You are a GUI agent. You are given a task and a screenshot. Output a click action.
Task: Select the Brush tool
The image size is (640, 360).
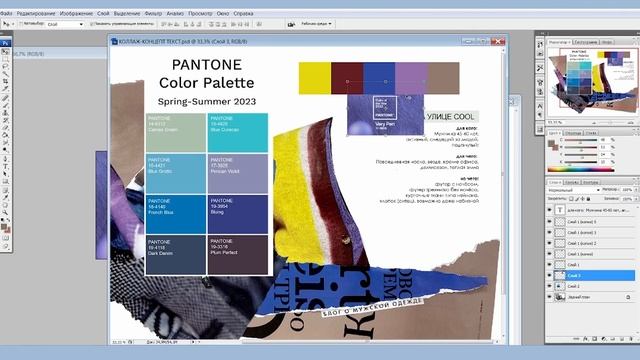coord(5,105)
